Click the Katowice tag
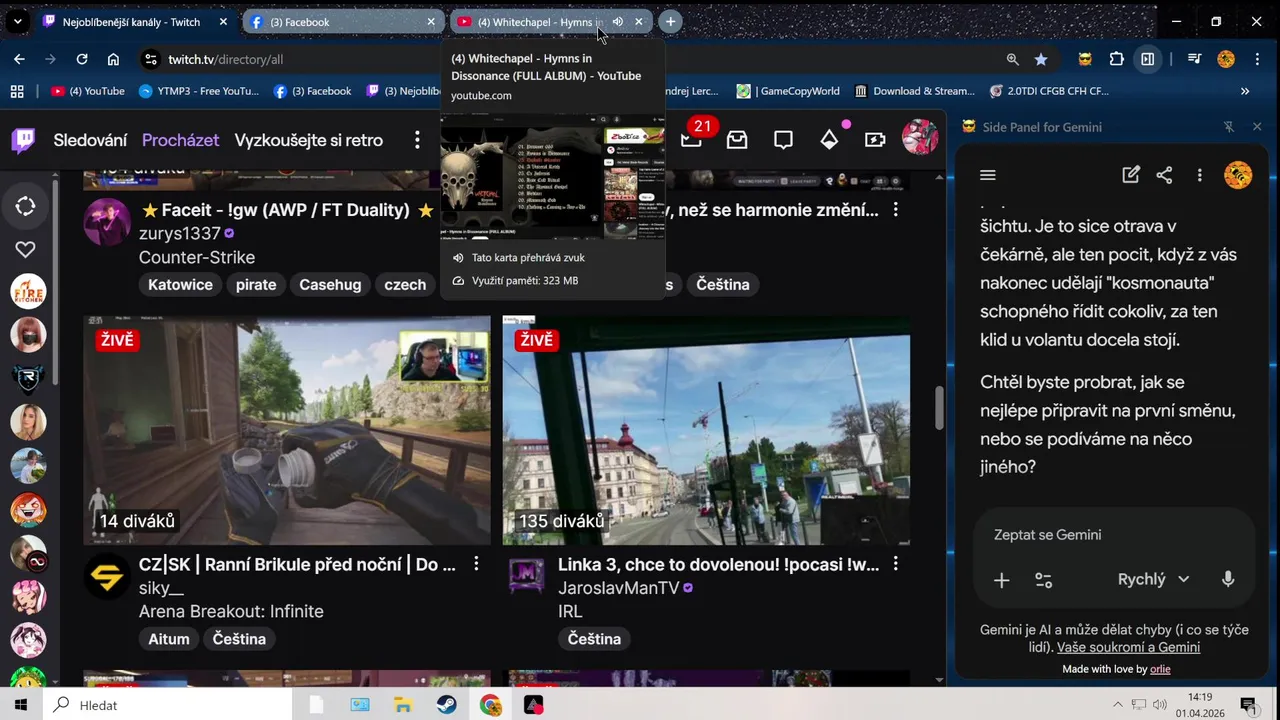 click(180, 285)
